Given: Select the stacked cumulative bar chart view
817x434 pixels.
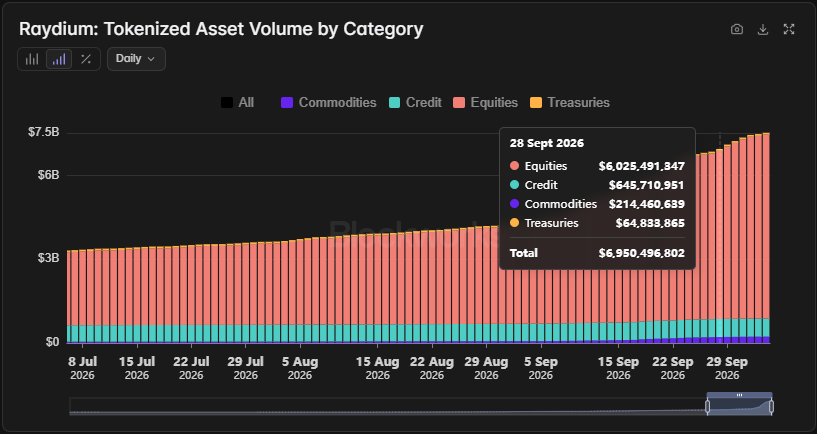Looking at the screenshot, I should [59, 59].
